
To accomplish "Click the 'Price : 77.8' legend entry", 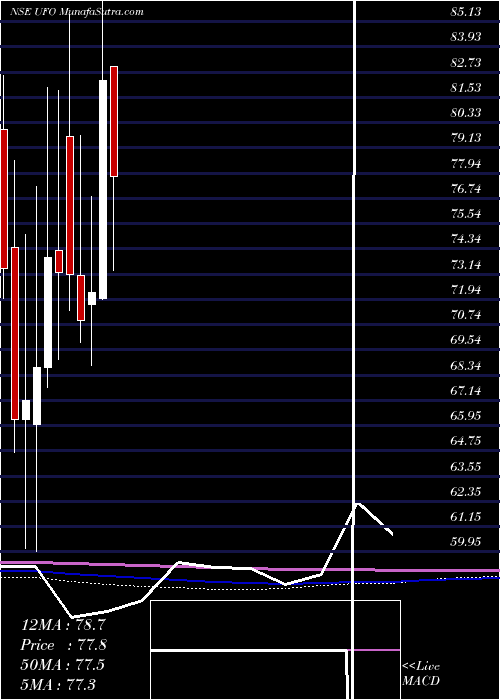I will click(x=63, y=645).
